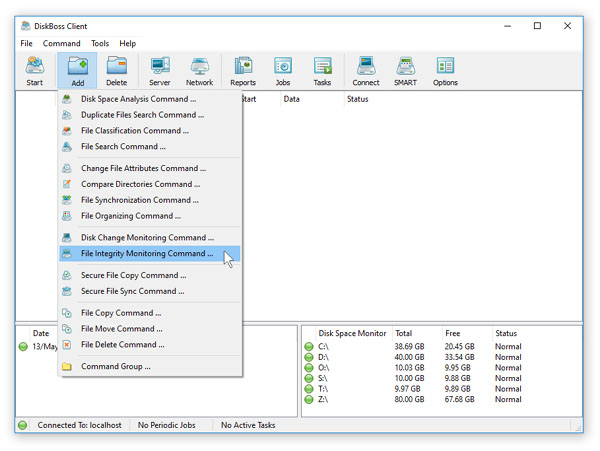Minimize the DiskBoss Client window
Viewport: 600px width, 451px height.
[507, 26]
